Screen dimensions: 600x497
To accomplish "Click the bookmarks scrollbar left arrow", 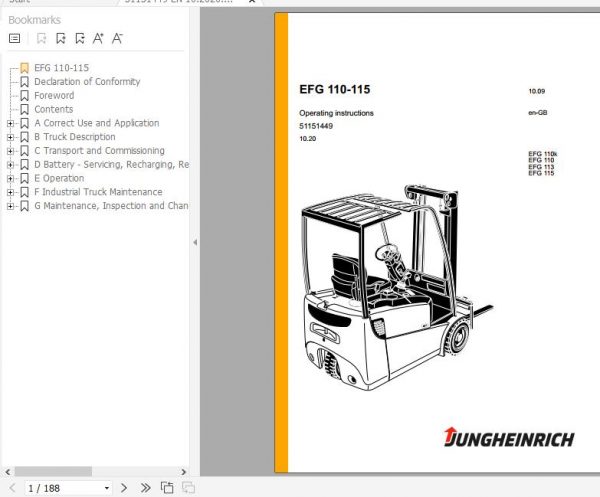I will click(8, 472).
